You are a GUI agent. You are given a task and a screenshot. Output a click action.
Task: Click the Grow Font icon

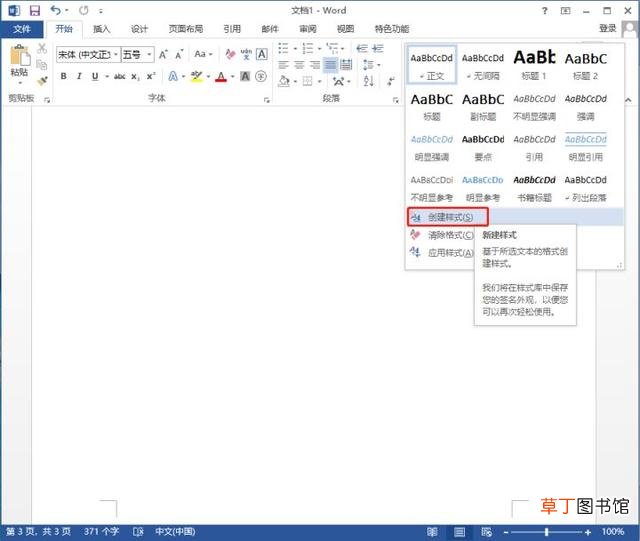click(163, 54)
